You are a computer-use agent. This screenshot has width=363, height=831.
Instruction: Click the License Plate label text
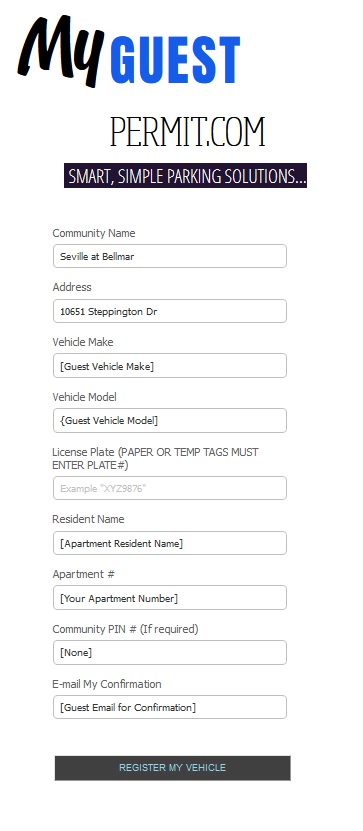pyautogui.click(x=155, y=458)
